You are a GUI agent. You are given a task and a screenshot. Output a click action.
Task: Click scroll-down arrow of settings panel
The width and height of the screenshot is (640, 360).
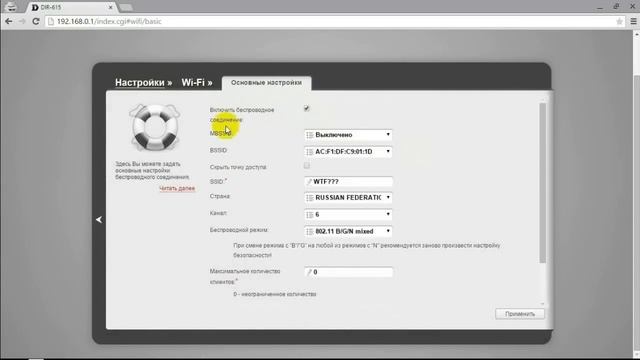(x=542, y=304)
